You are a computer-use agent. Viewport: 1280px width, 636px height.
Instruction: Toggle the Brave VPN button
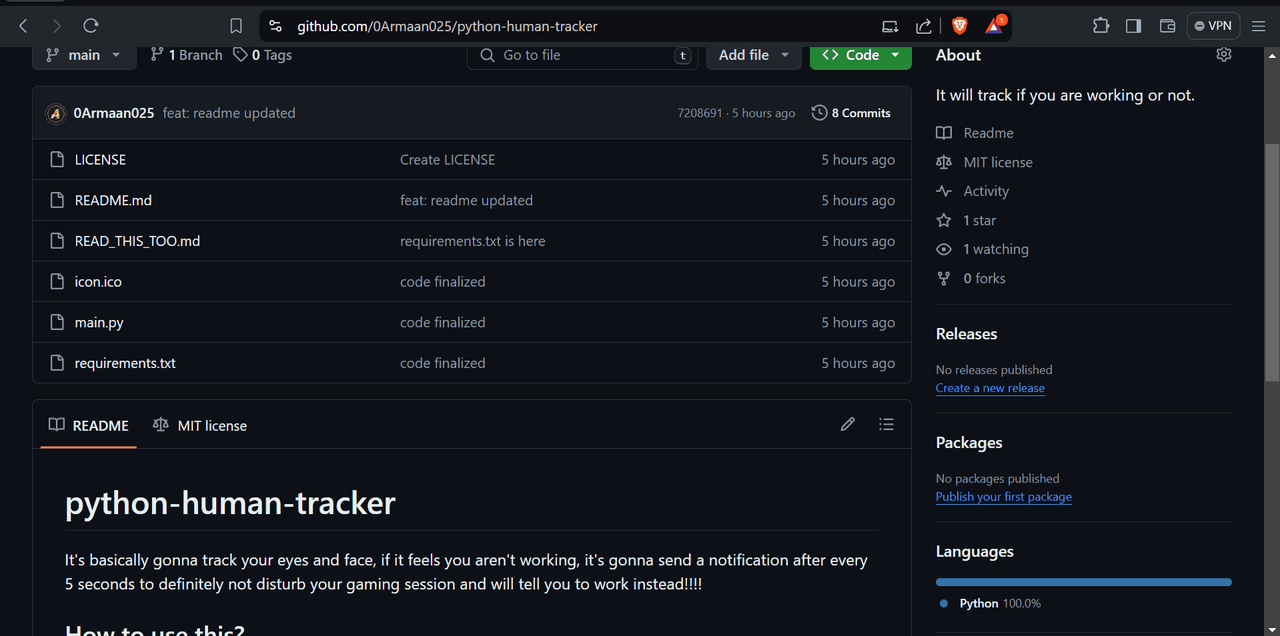click(1212, 26)
